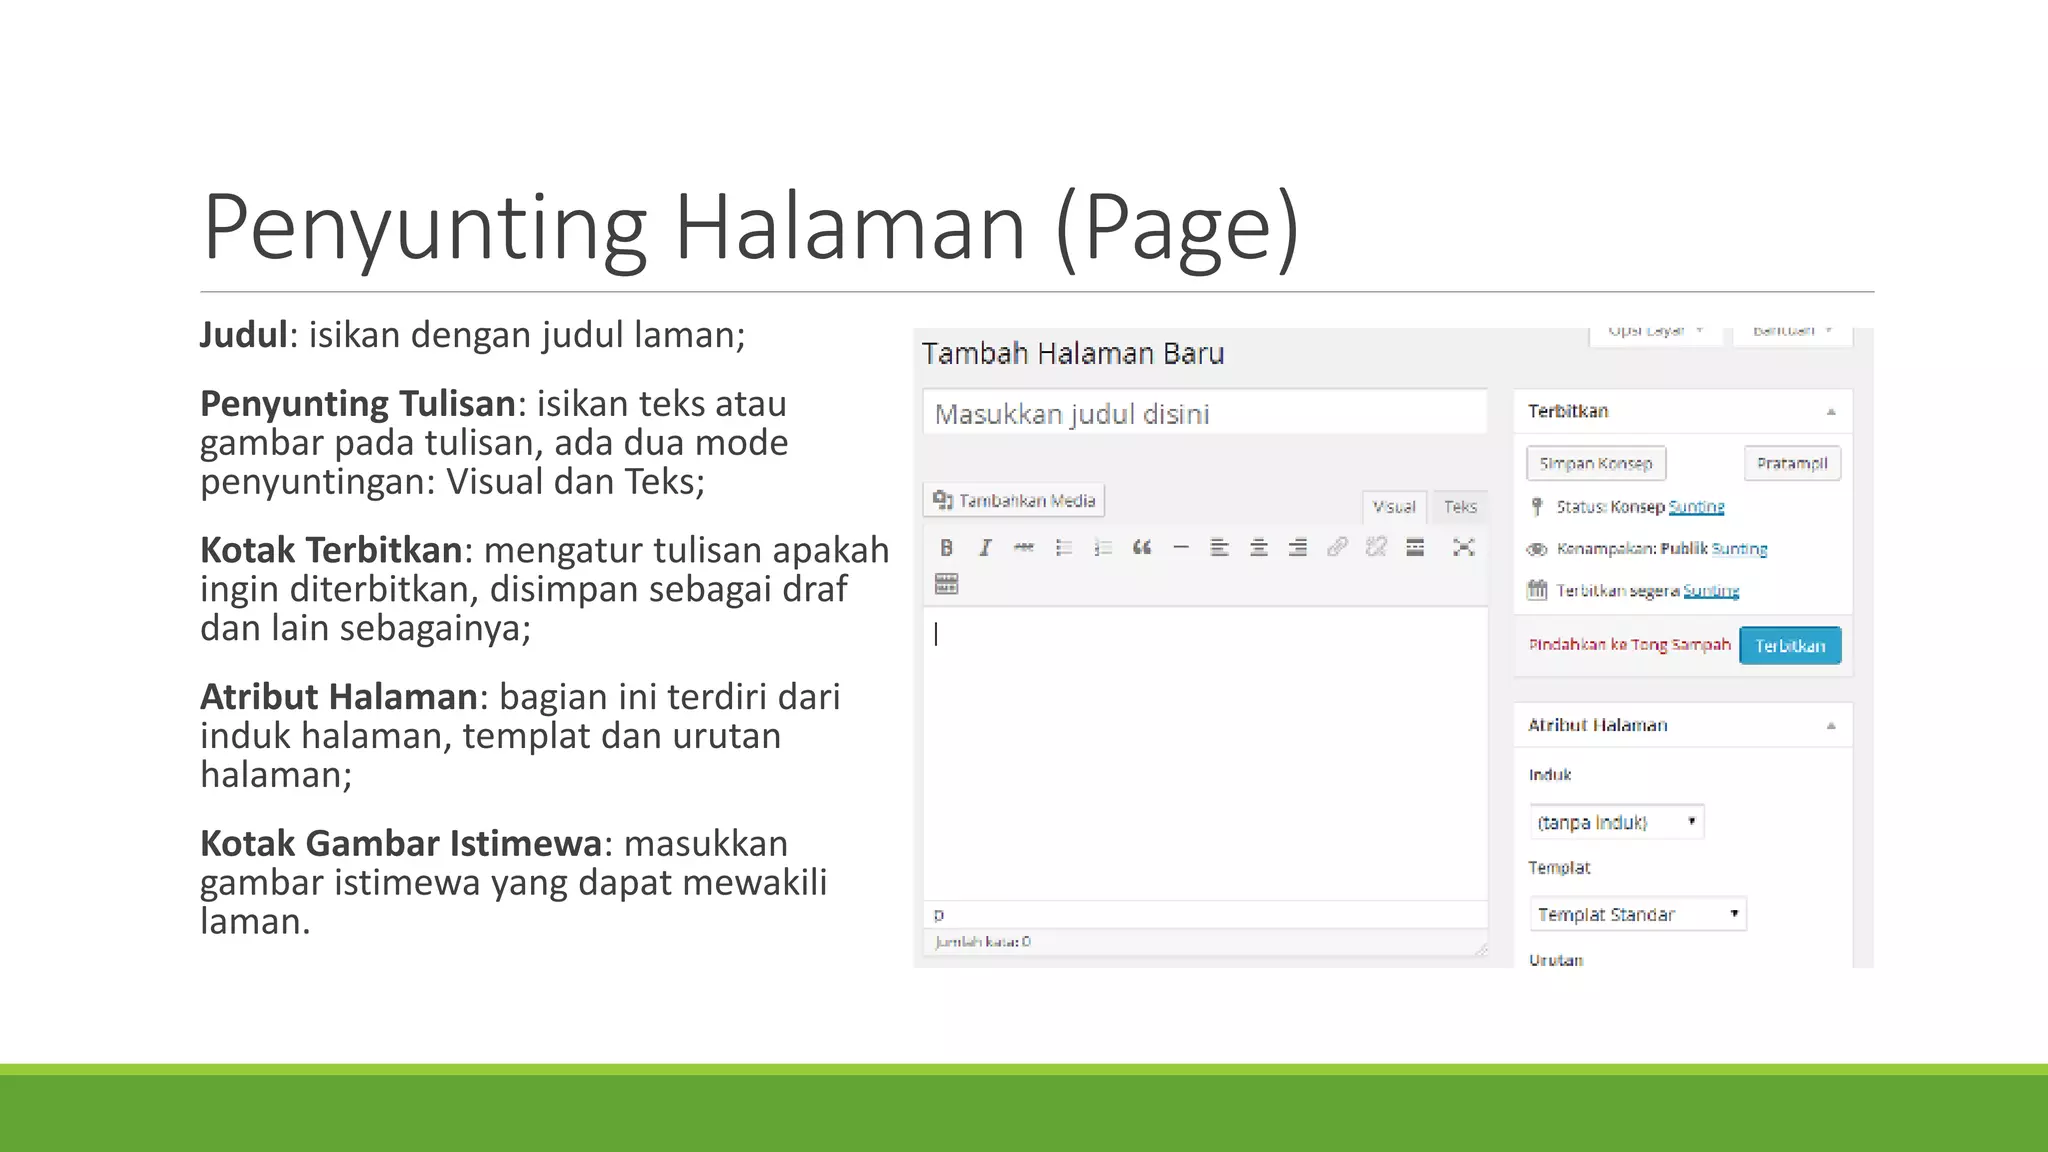The image size is (2048, 1152).
Task: Click the 'Tambah Halaman Baru' heading
Action: click(1073, 354)
